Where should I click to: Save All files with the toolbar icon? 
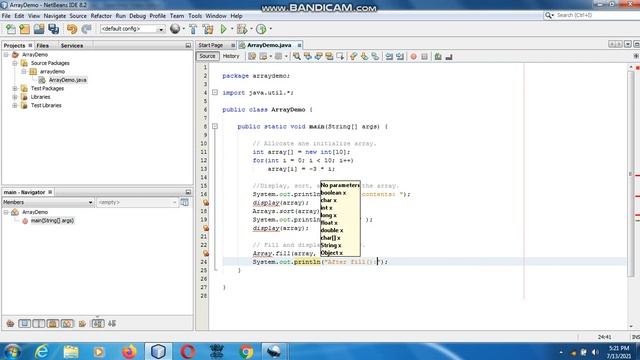coord(53,29)
